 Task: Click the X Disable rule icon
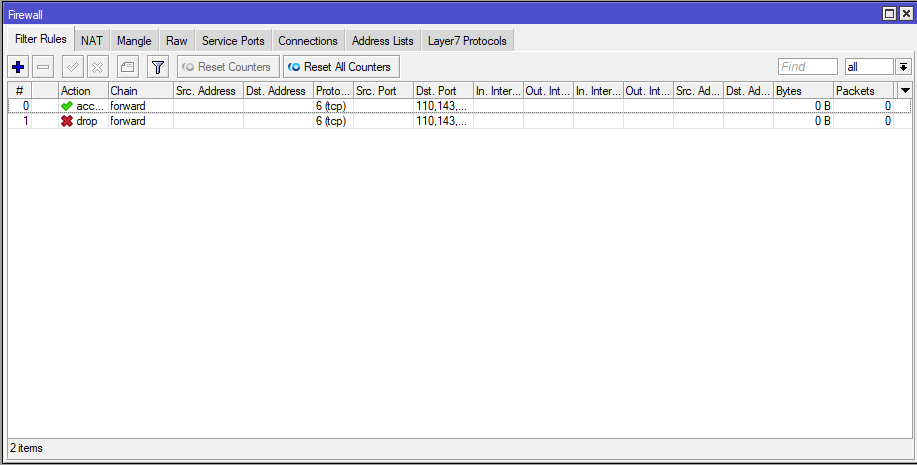tap(97, 67)
